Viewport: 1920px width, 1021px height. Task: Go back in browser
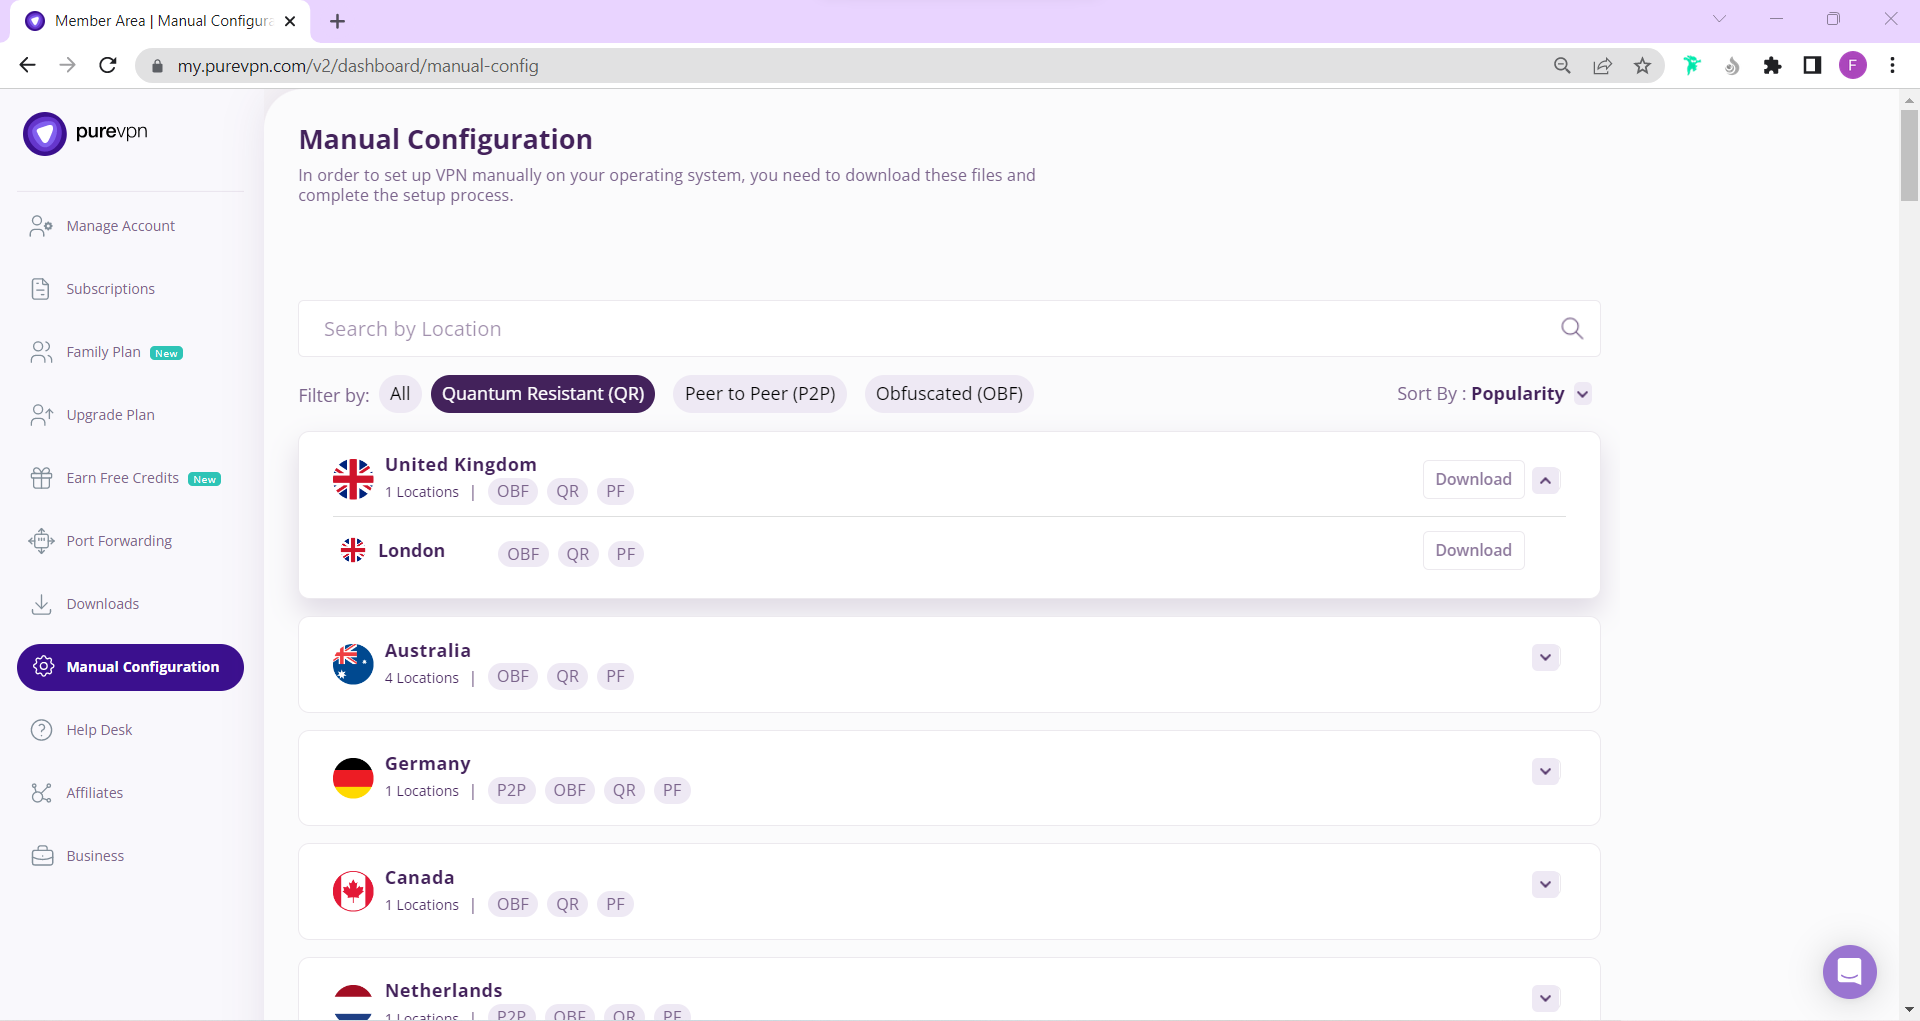pos(27,65)
